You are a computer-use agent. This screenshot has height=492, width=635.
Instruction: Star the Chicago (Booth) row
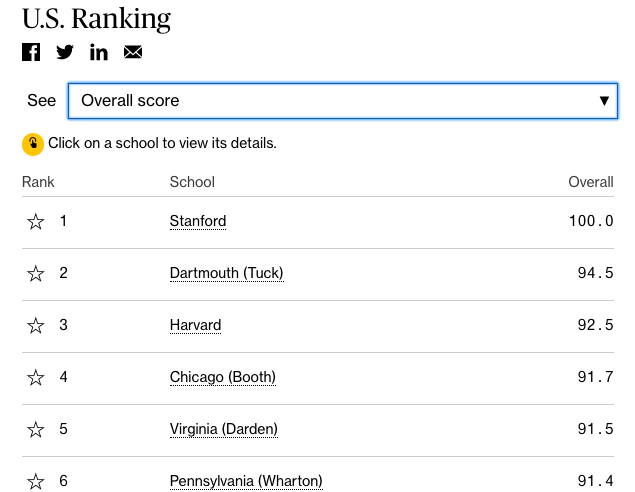point(36,378)
